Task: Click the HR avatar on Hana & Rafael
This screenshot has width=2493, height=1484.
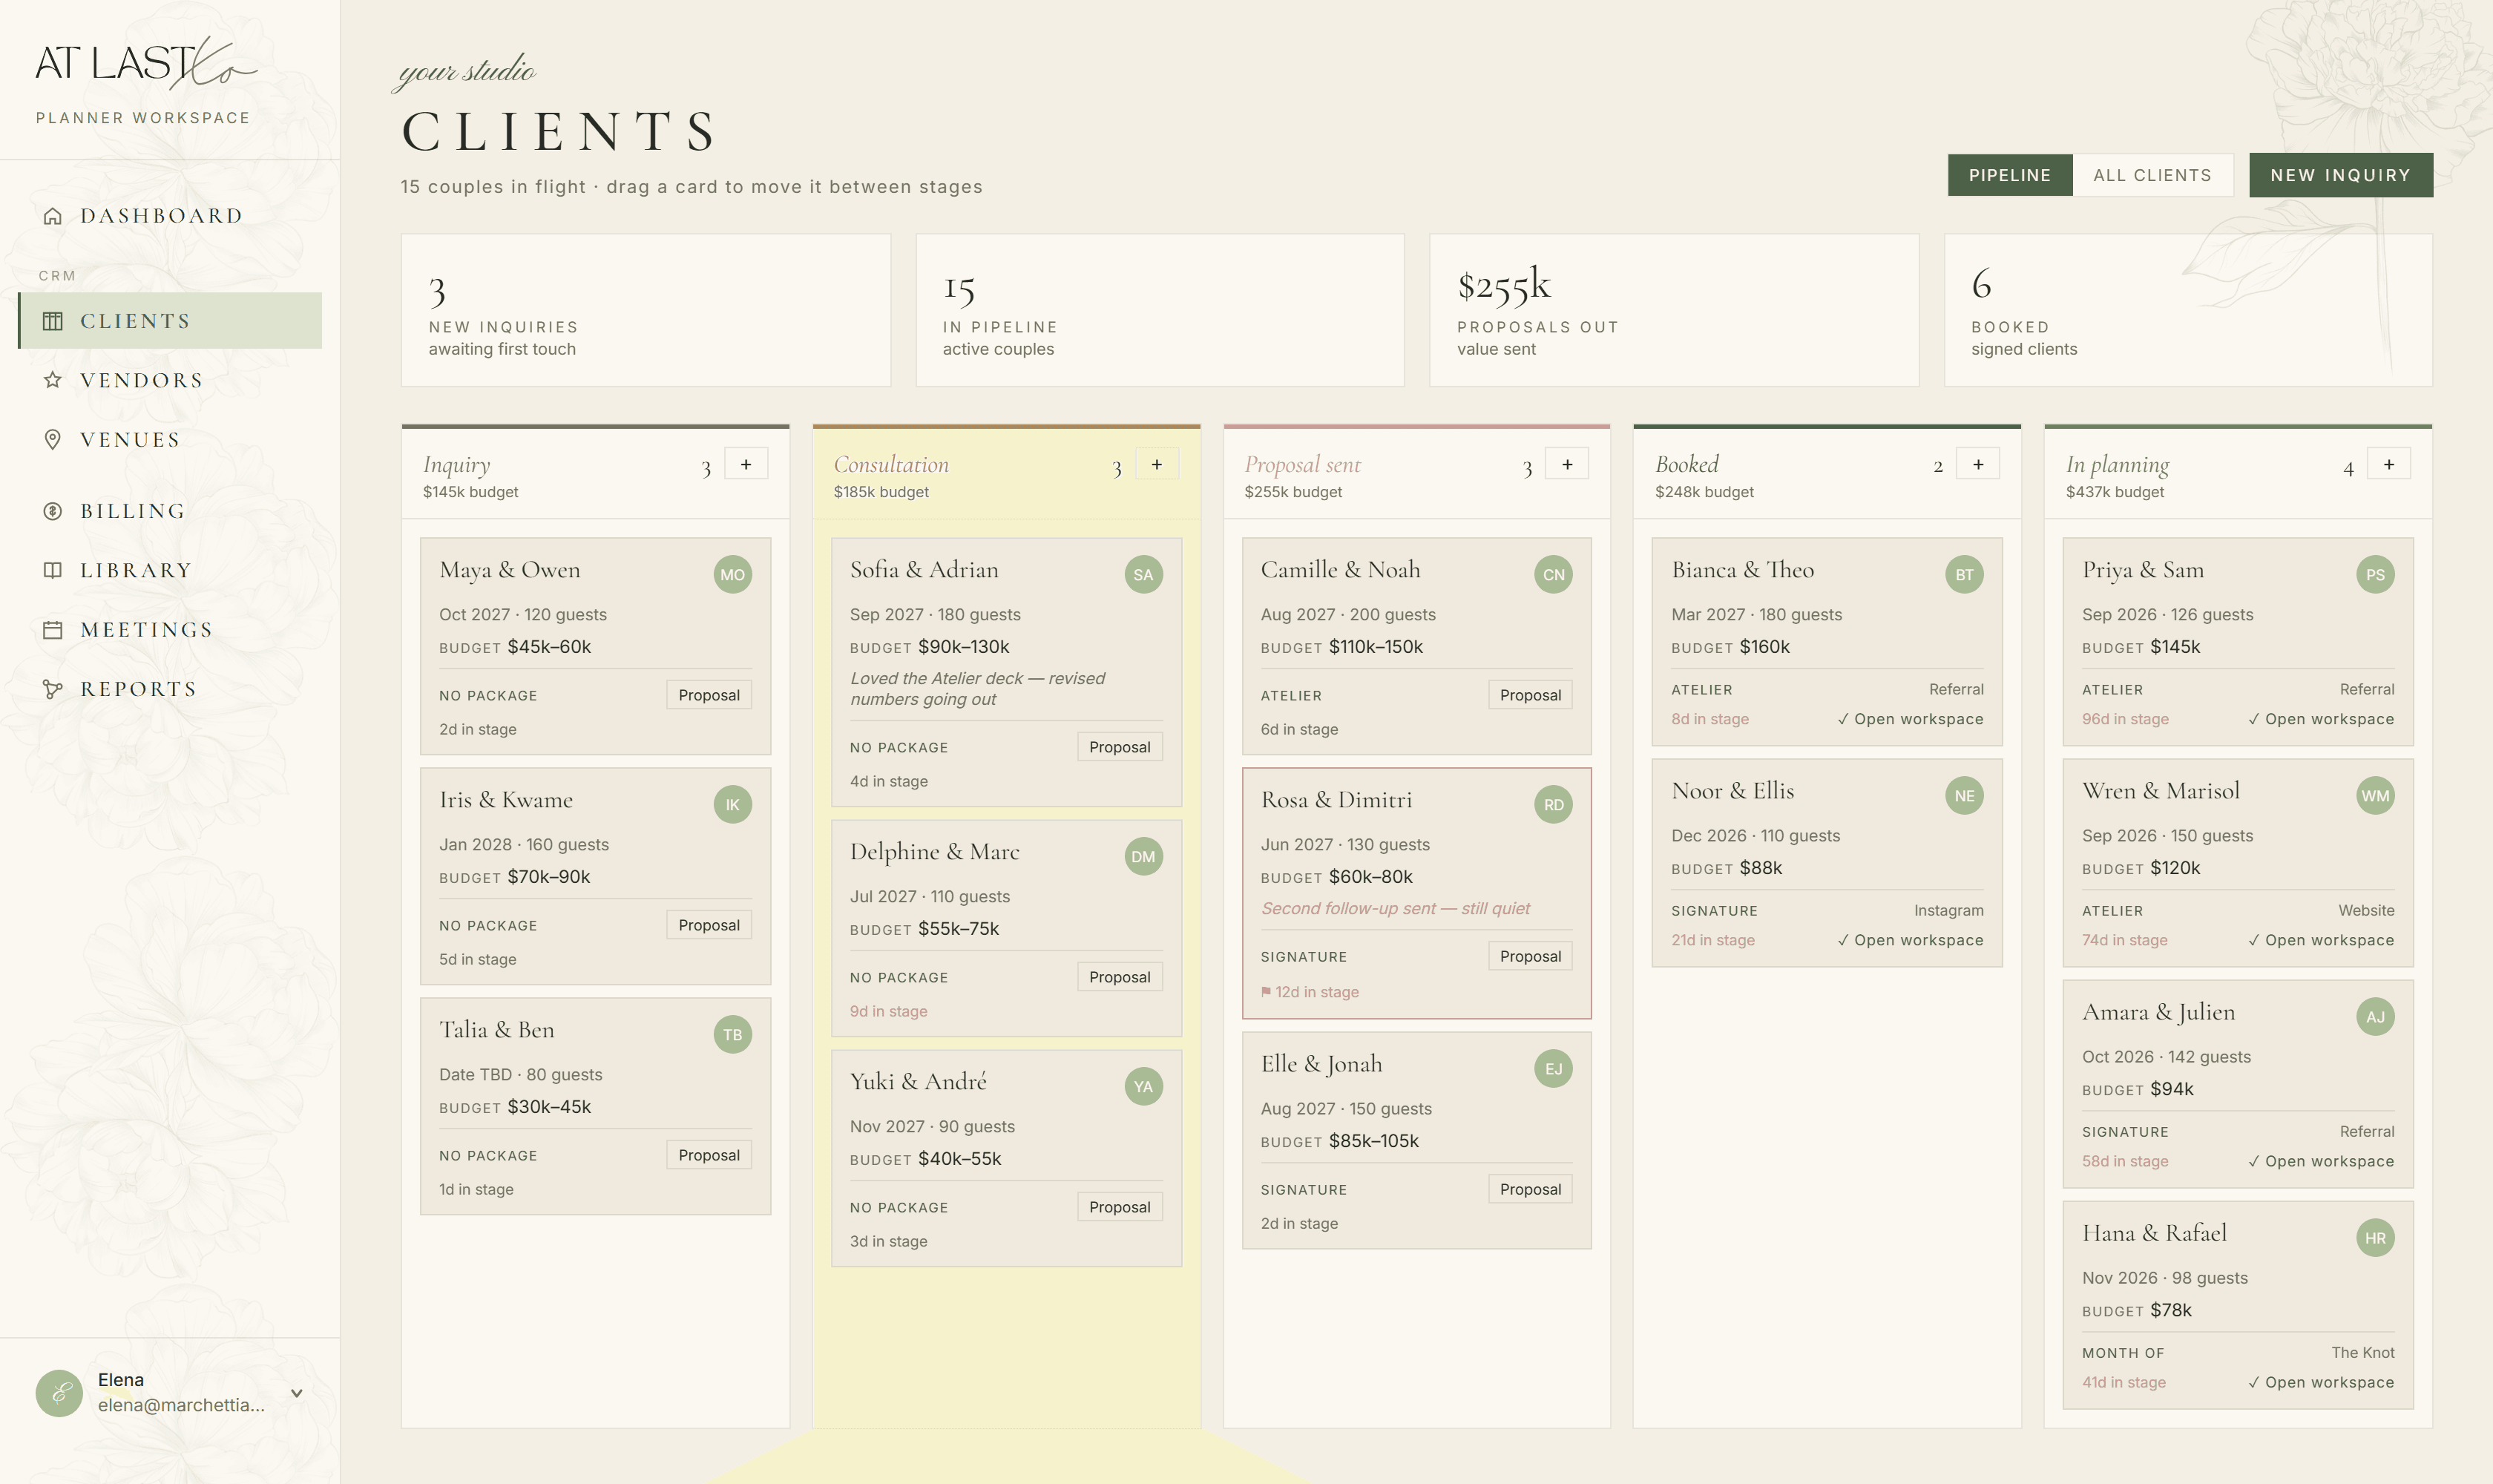Action: point(2375,1238)
